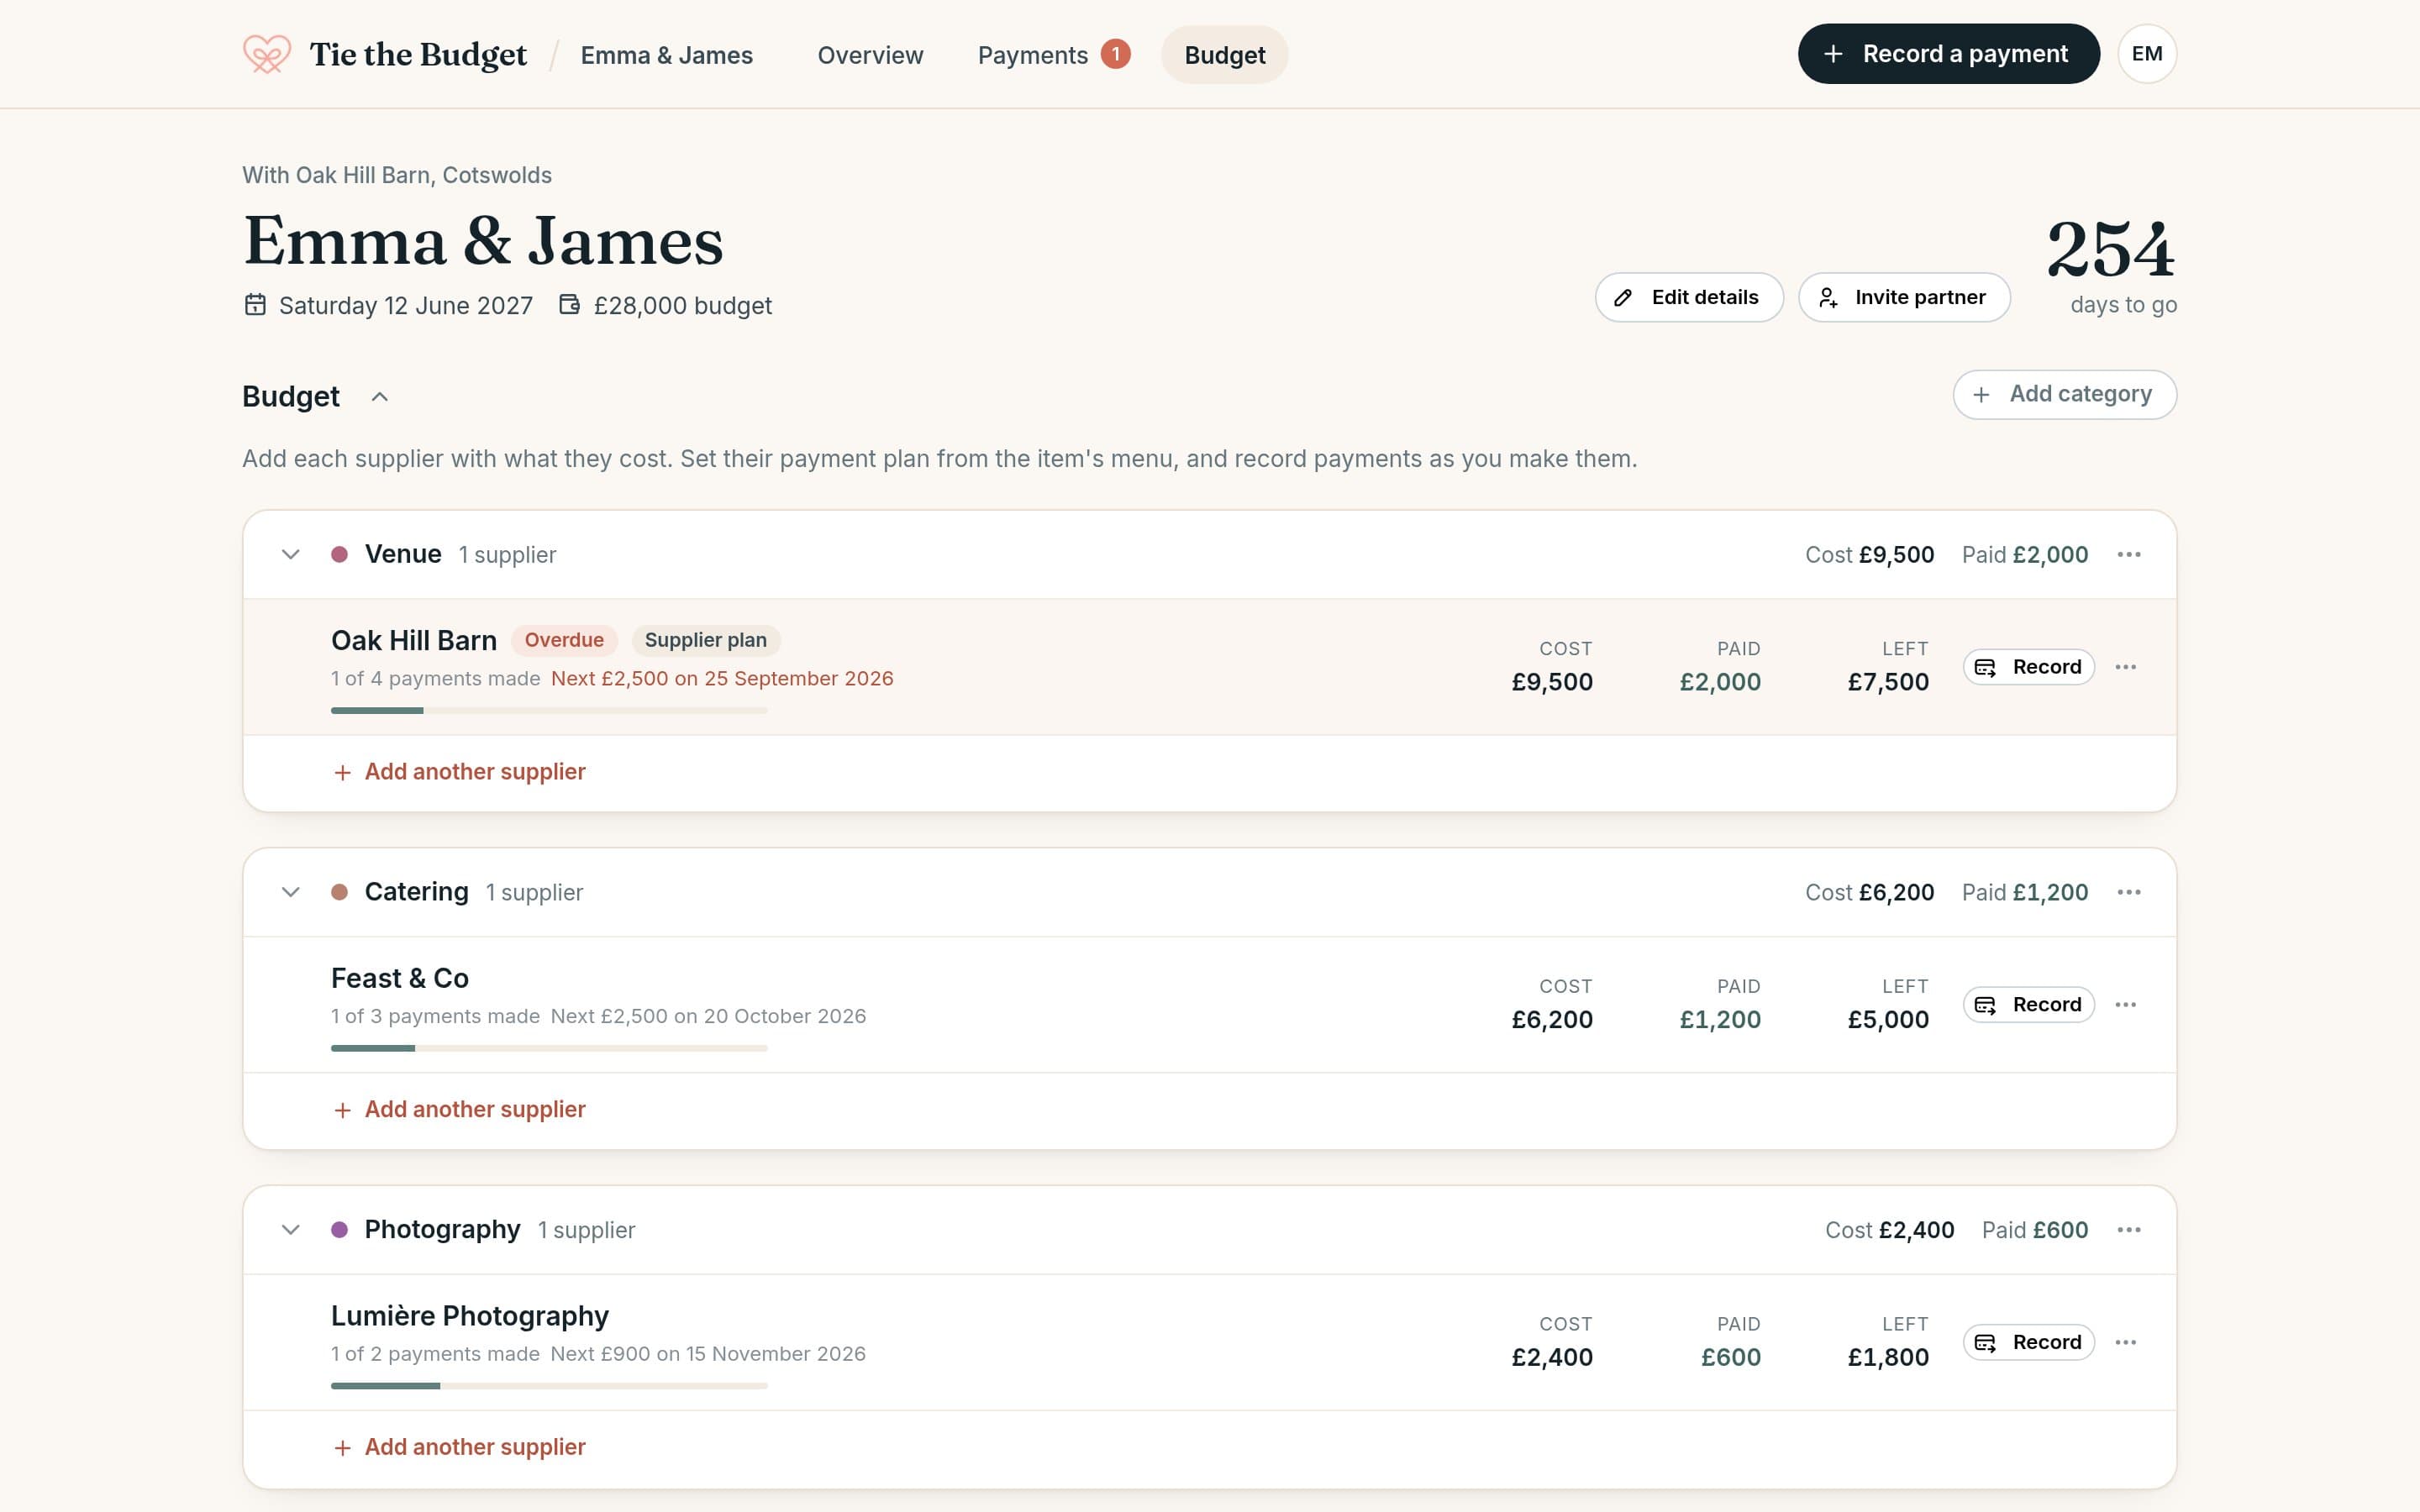Click the Oak Hill Barn supplier name
The height and width of the screenshot is (1512, 2420).
(x=414, y=641)
